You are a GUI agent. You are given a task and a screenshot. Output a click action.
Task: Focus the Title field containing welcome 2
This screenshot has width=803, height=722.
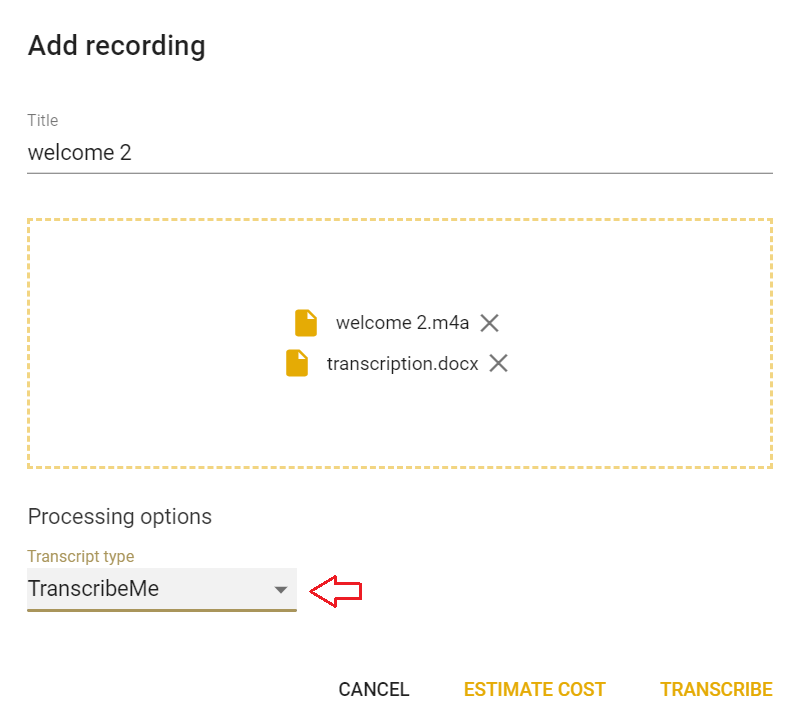point(400,153)
